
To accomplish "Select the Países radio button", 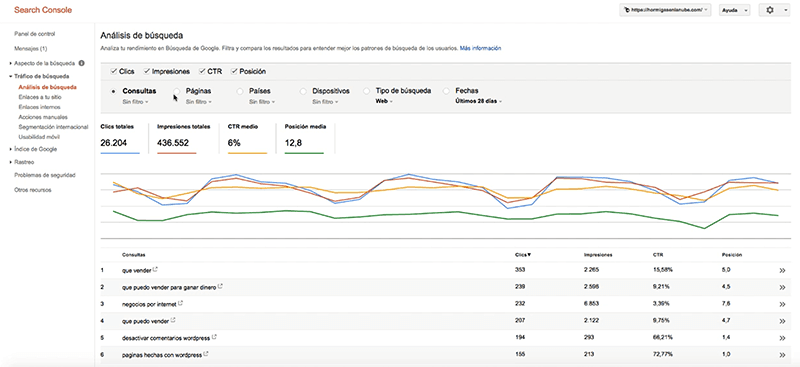I will point(240,91).
